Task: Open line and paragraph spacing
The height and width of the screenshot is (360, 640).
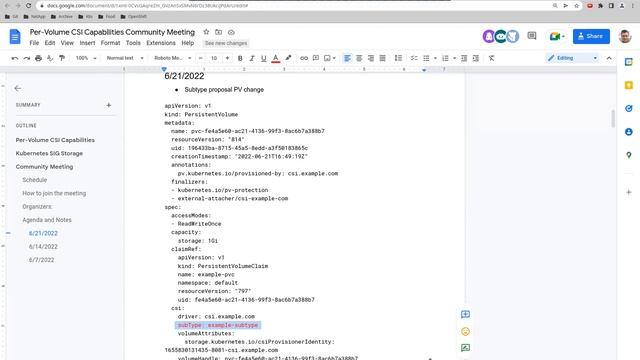Action: (x=398, y=58)
